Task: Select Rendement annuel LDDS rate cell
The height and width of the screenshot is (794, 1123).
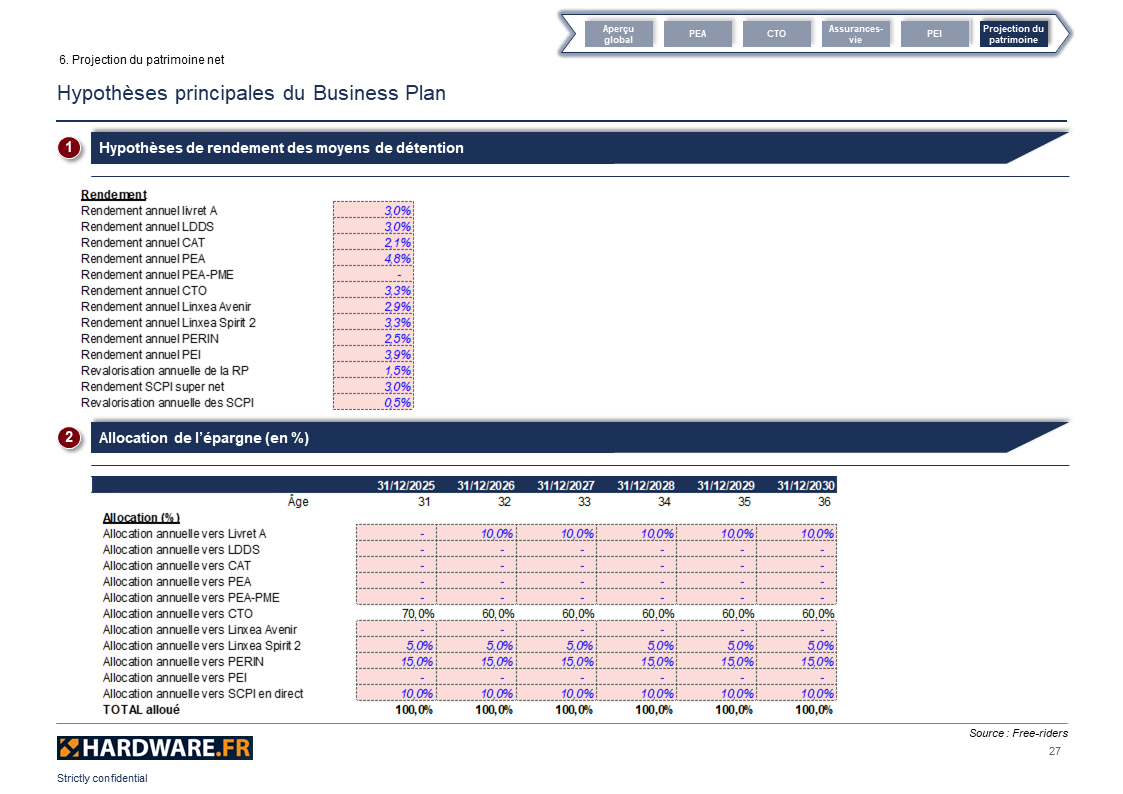Action: [x=373, y=226]
